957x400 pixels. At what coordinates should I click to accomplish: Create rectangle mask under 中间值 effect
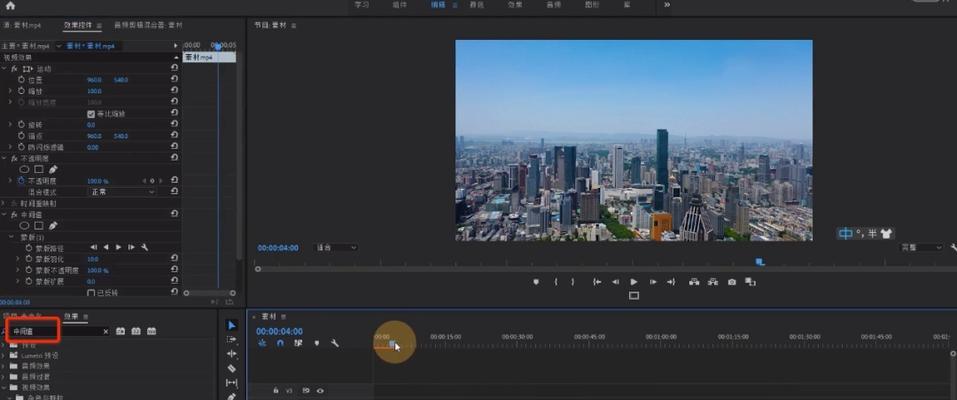(38, 225)
